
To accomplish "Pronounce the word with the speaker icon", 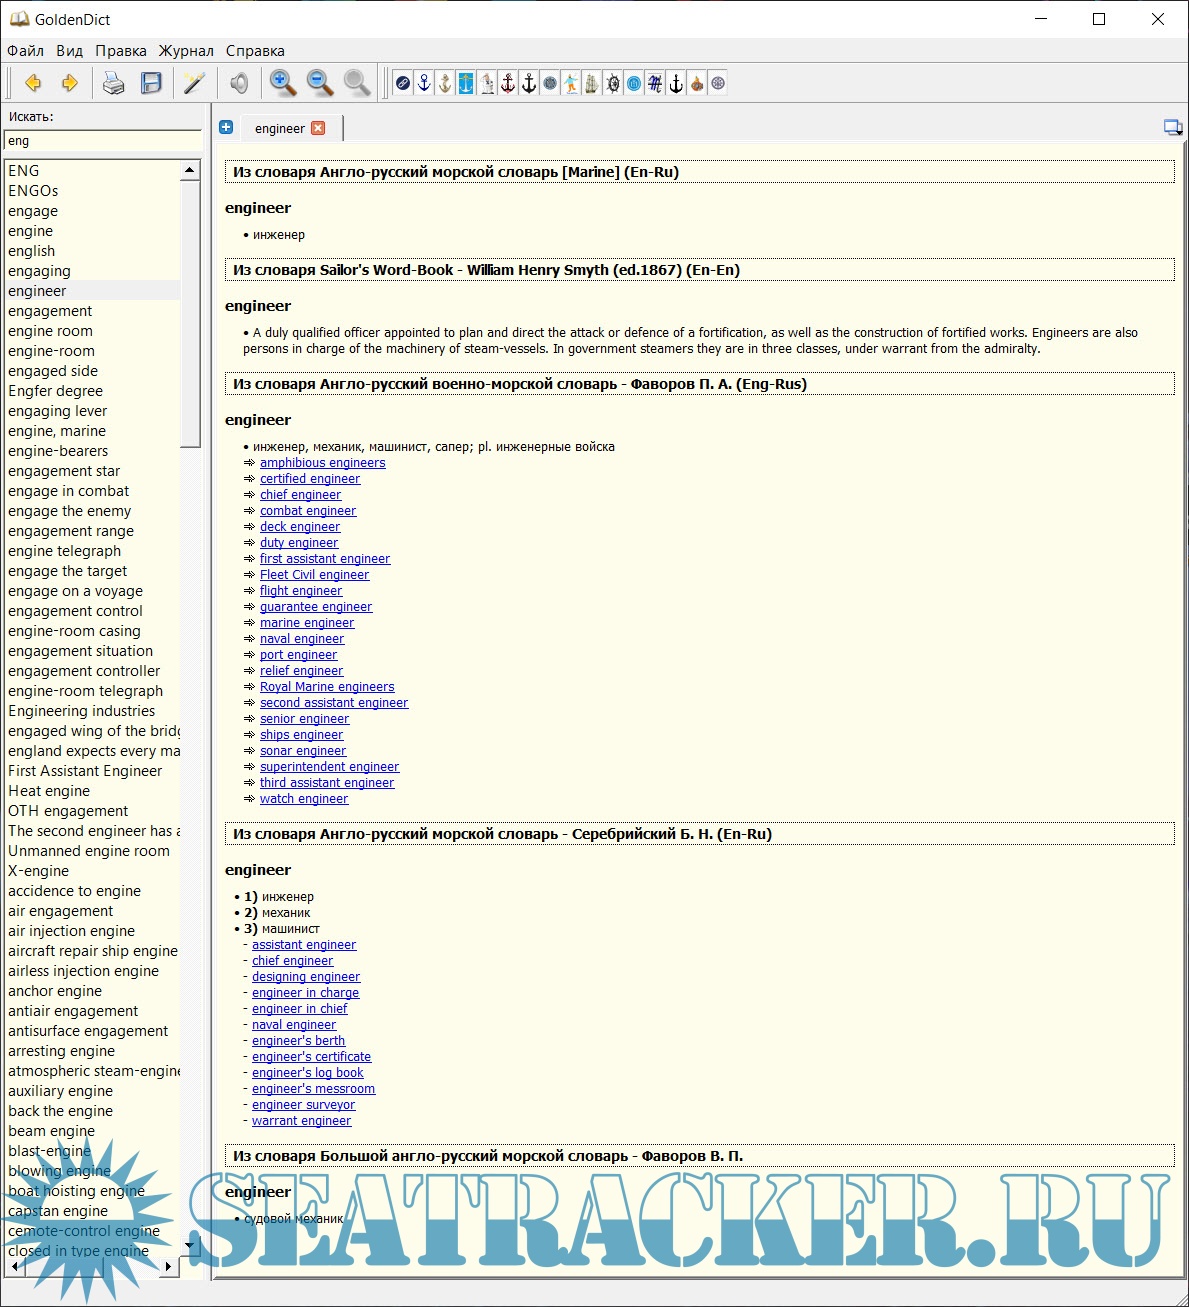I will pos(239,83).
